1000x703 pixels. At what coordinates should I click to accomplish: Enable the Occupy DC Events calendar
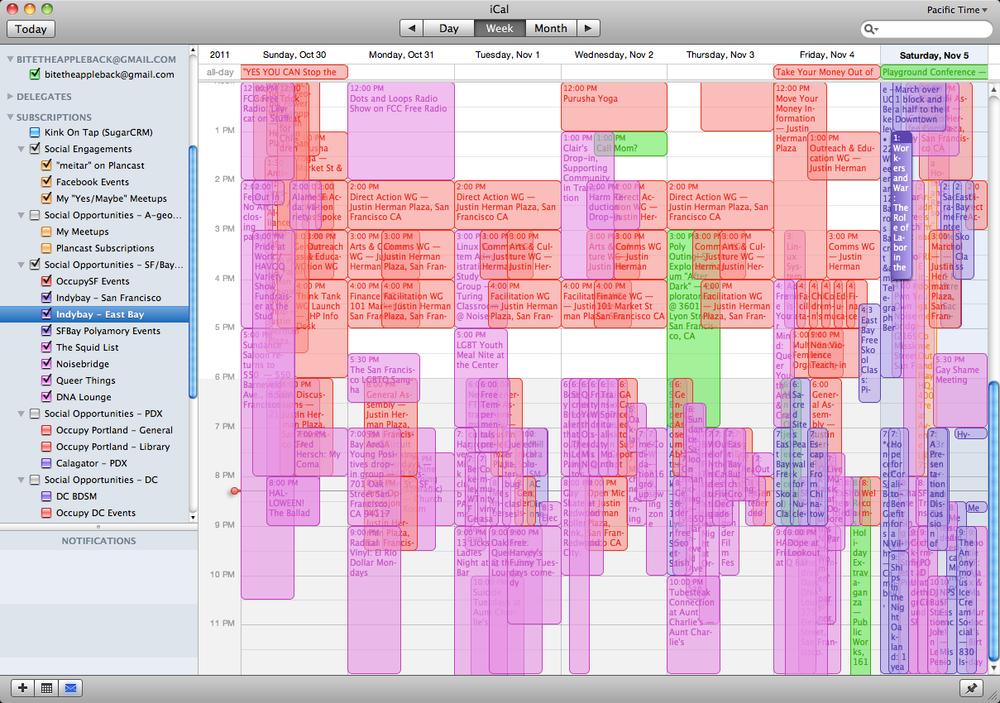tap(46, 513)
